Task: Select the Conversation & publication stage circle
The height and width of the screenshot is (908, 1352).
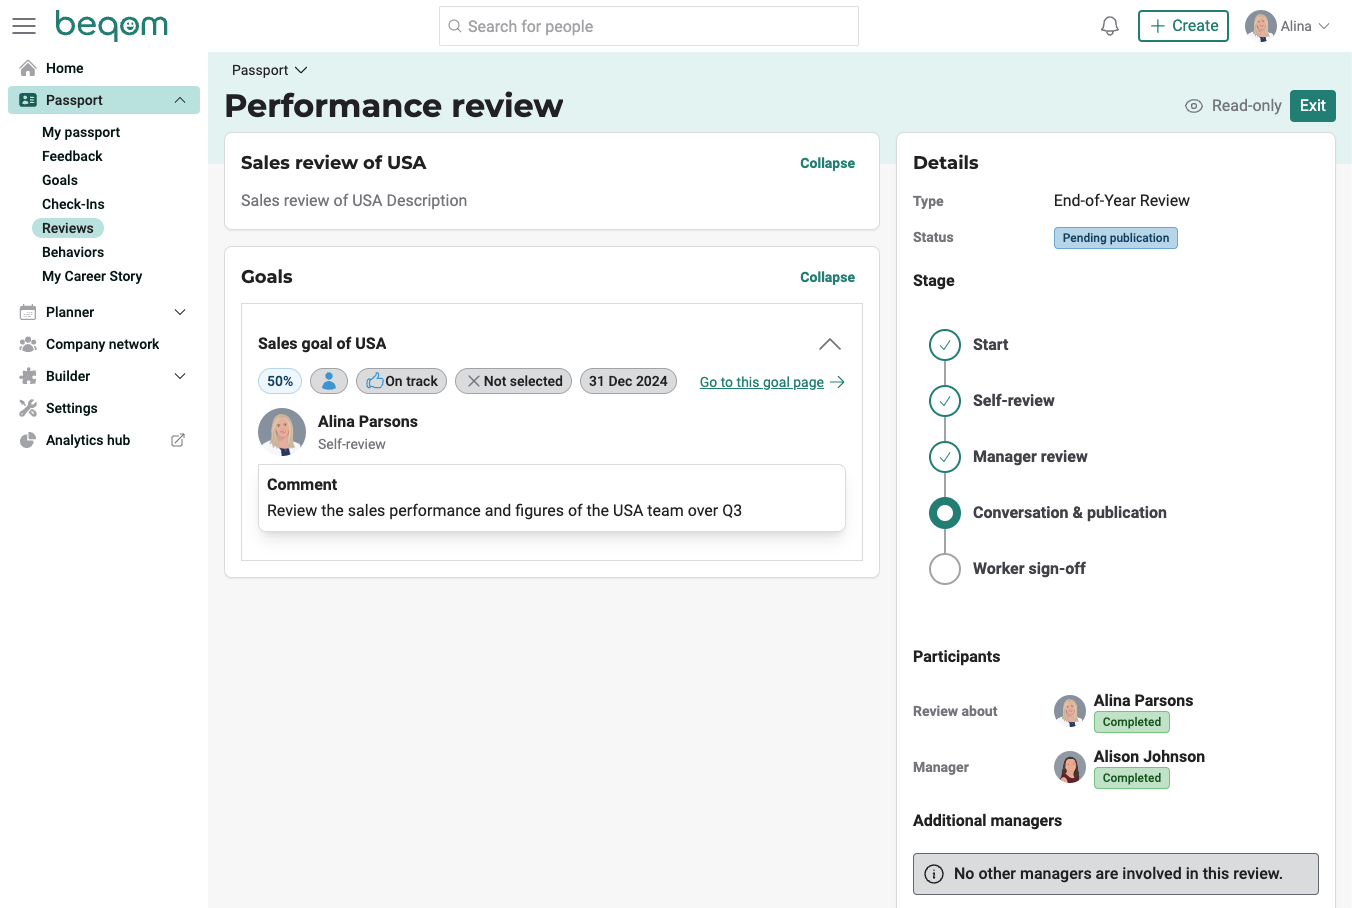Action: pos(945,513)
